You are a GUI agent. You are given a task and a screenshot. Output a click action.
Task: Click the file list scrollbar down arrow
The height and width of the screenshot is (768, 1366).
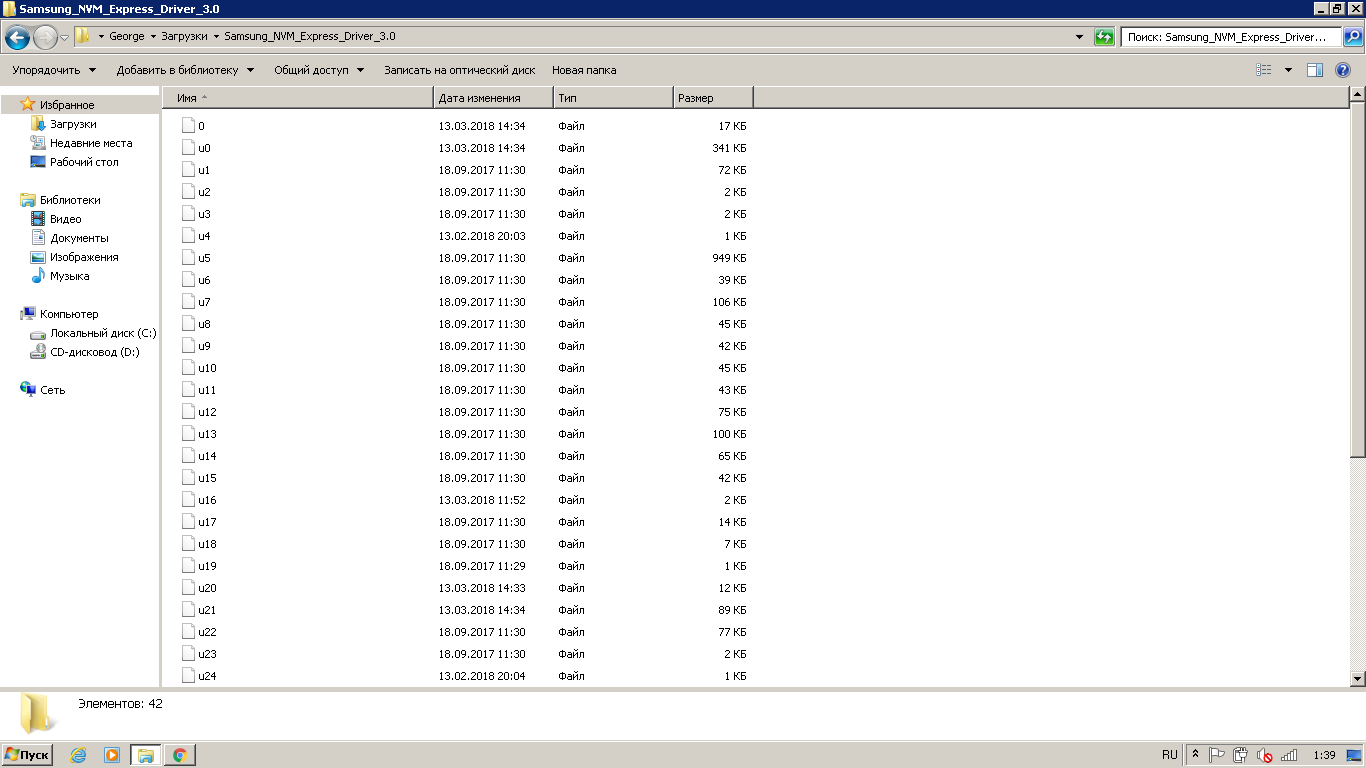click(x=1357, y=679)
